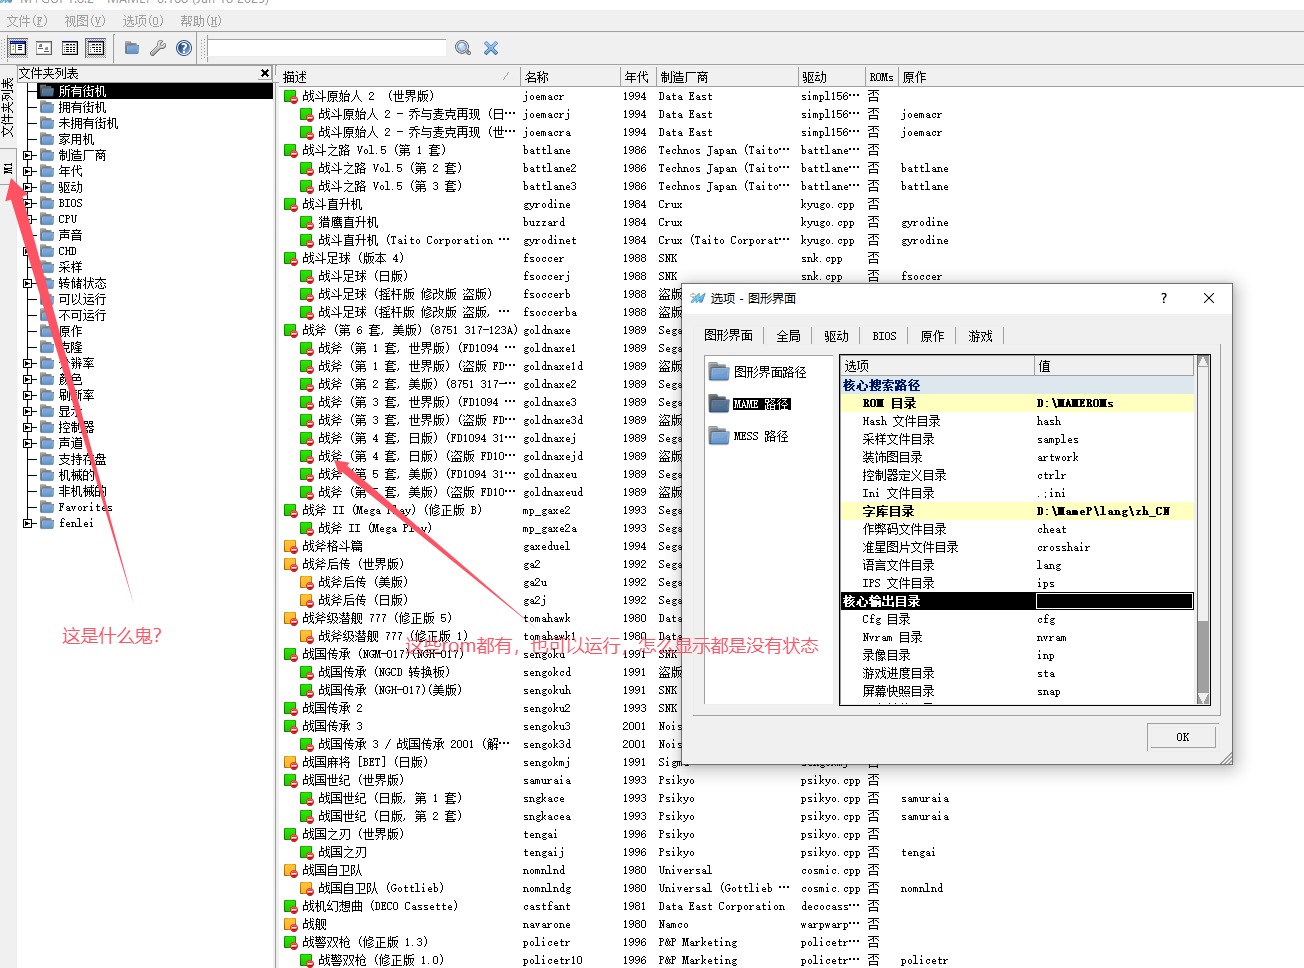Confirm the options dialog with OK
1304x968 pixels.
pos(1182,737)
